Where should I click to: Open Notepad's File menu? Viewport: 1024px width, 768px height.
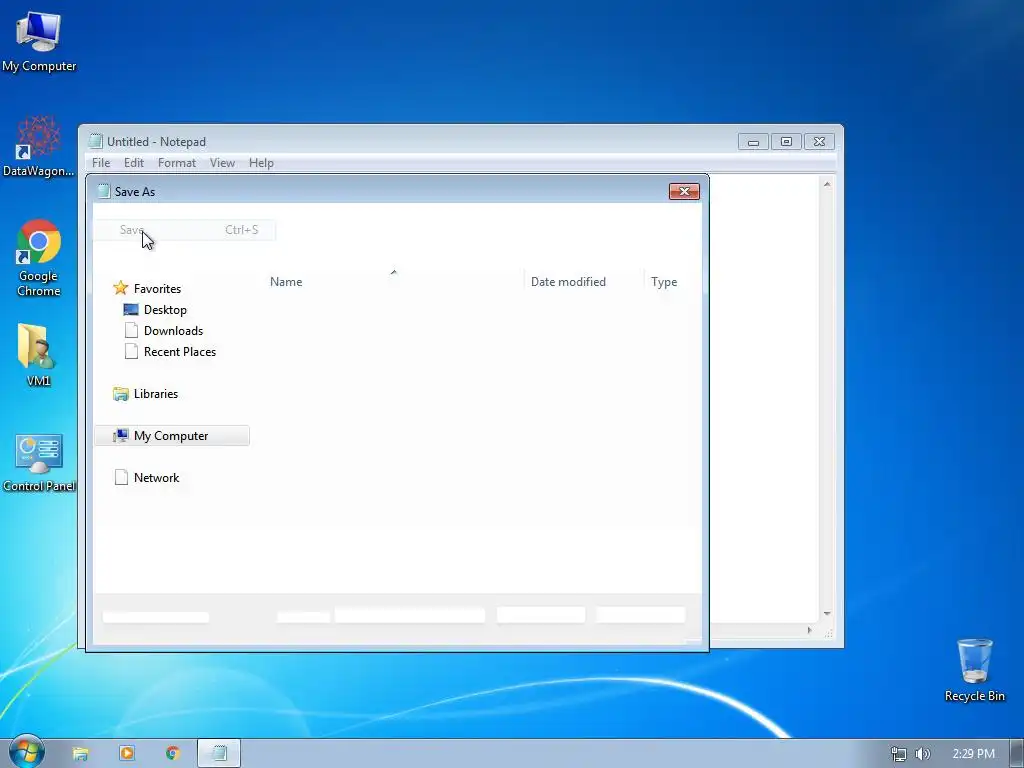101,163
